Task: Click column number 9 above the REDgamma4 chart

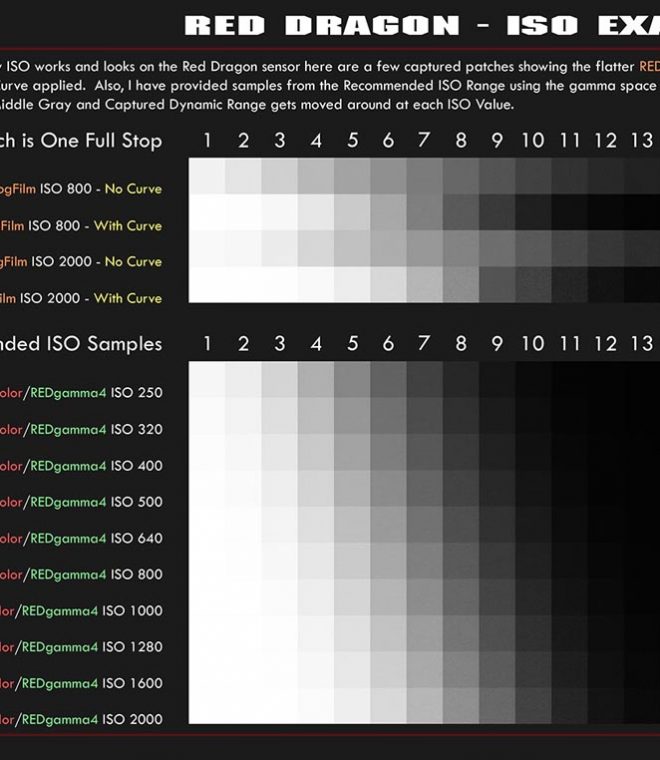Action: 497,344
